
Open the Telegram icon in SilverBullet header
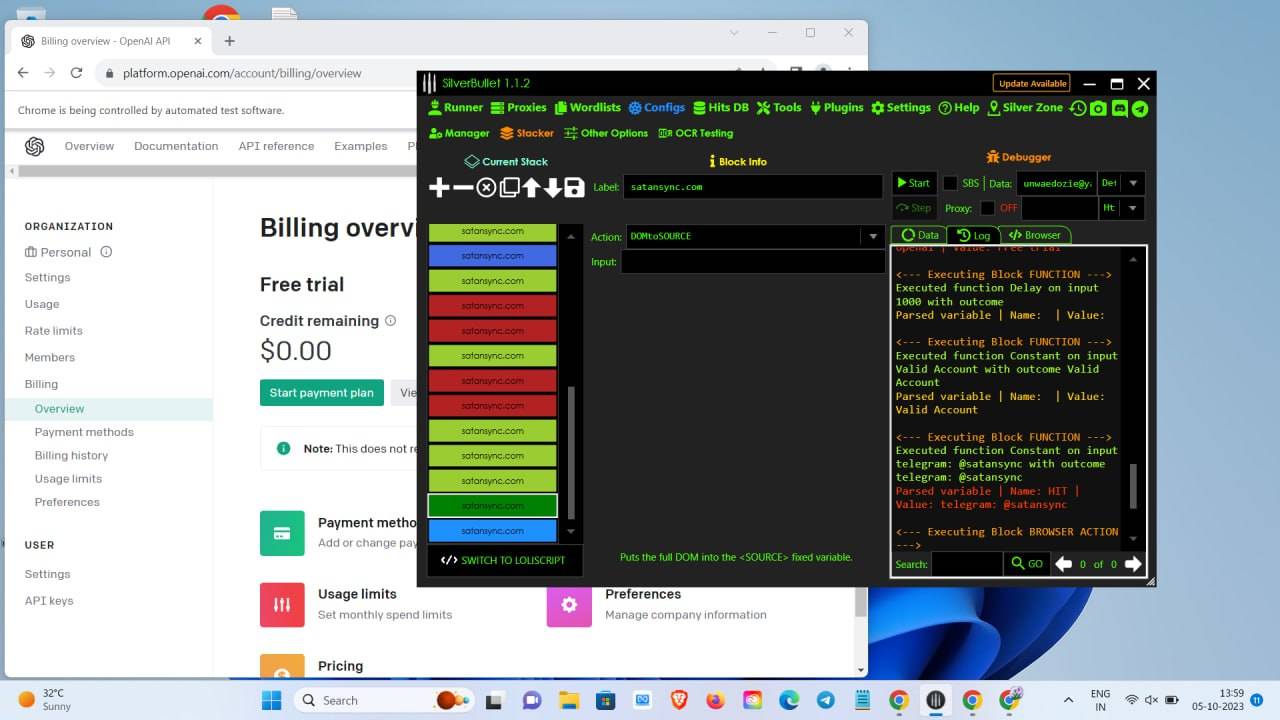[1140, 108]
